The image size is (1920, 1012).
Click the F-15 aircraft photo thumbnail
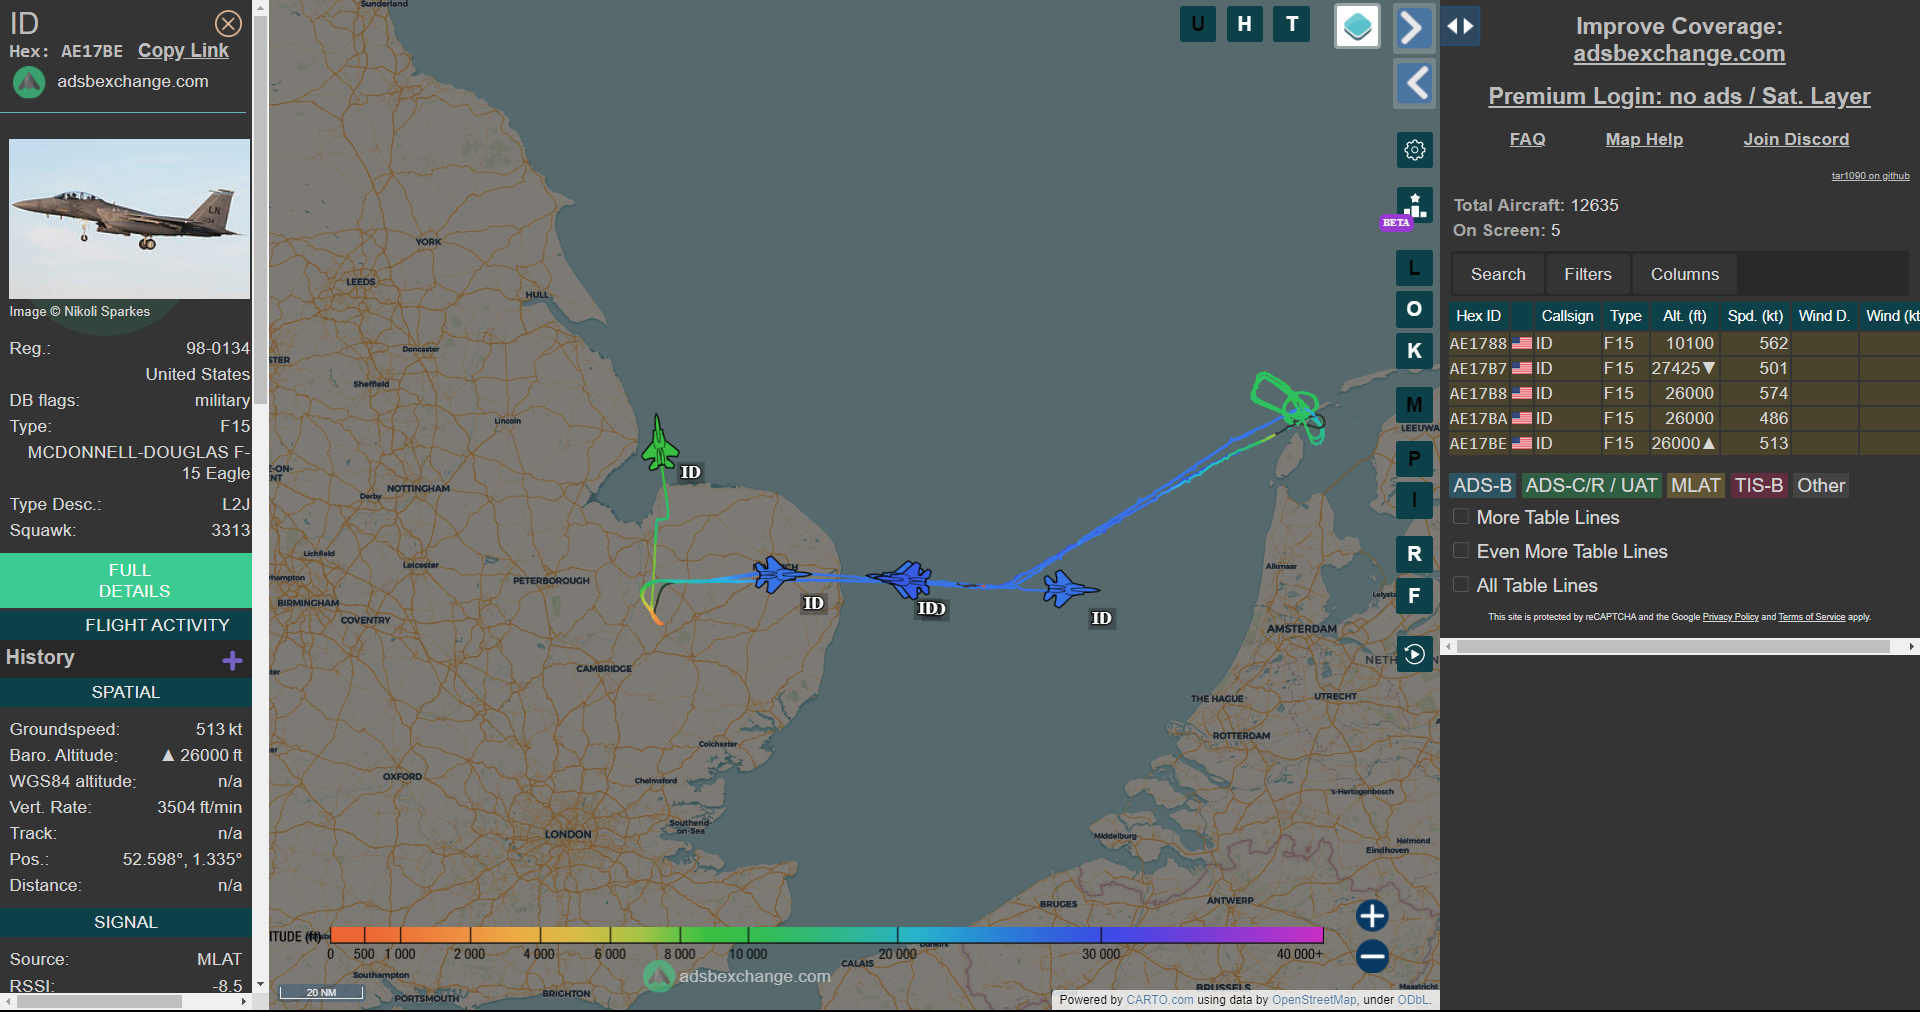coord(129,219)
